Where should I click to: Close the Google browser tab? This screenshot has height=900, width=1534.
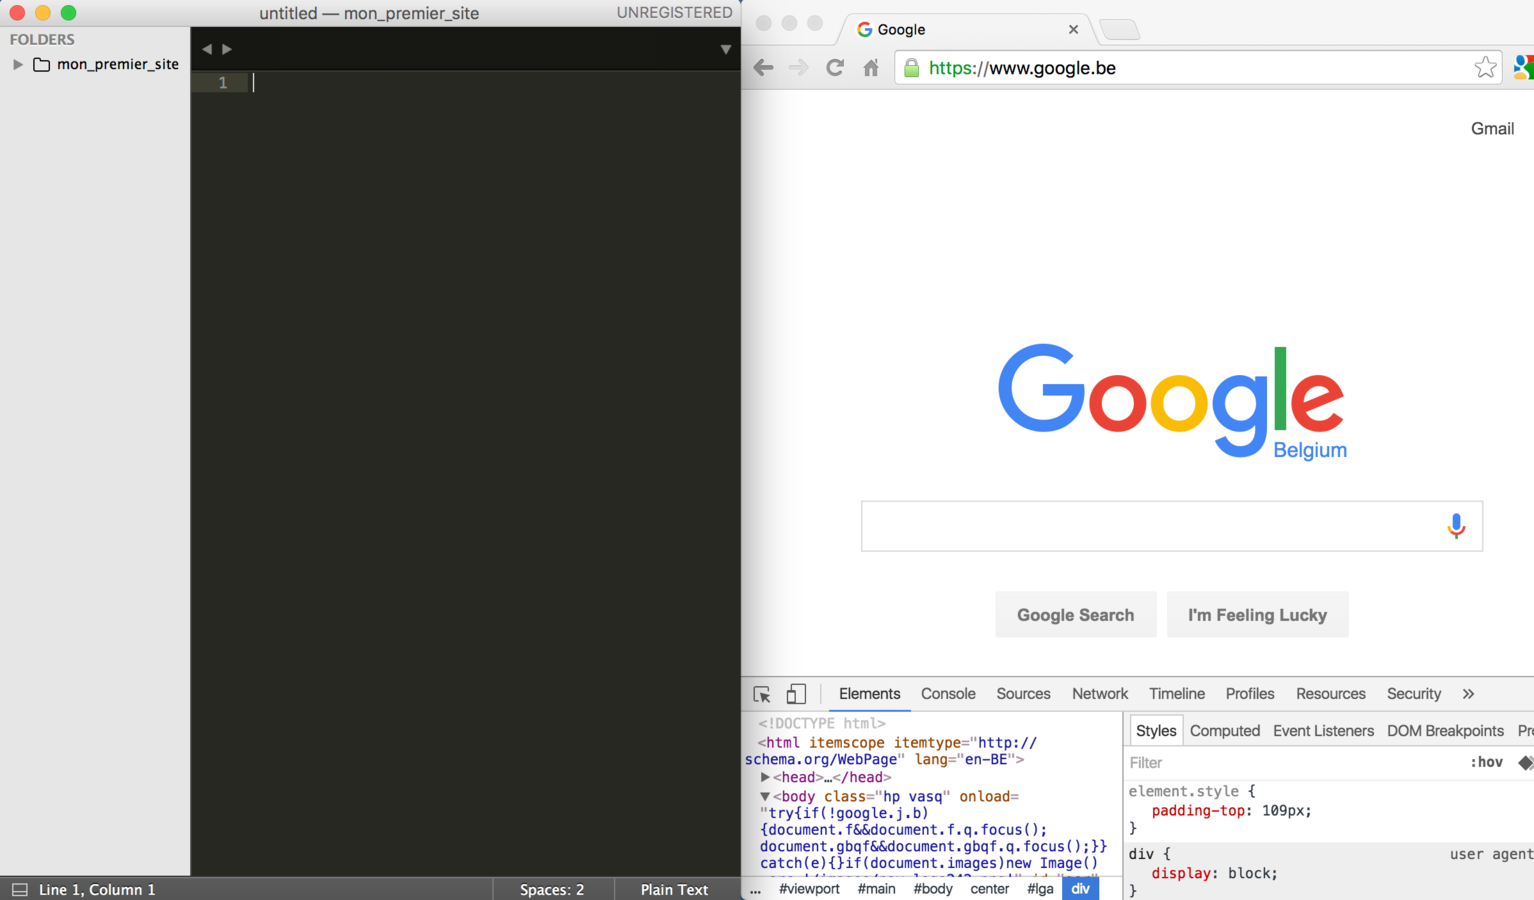[1073, 30]
